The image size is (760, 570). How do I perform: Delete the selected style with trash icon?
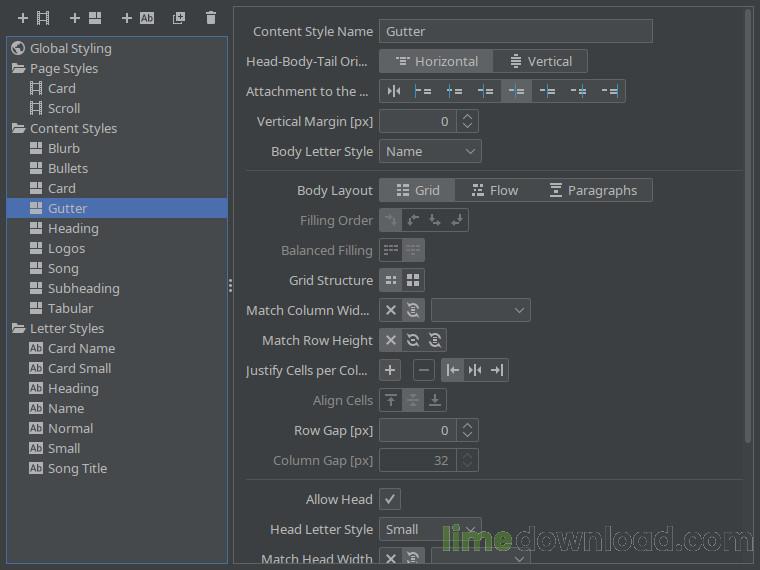210,18
